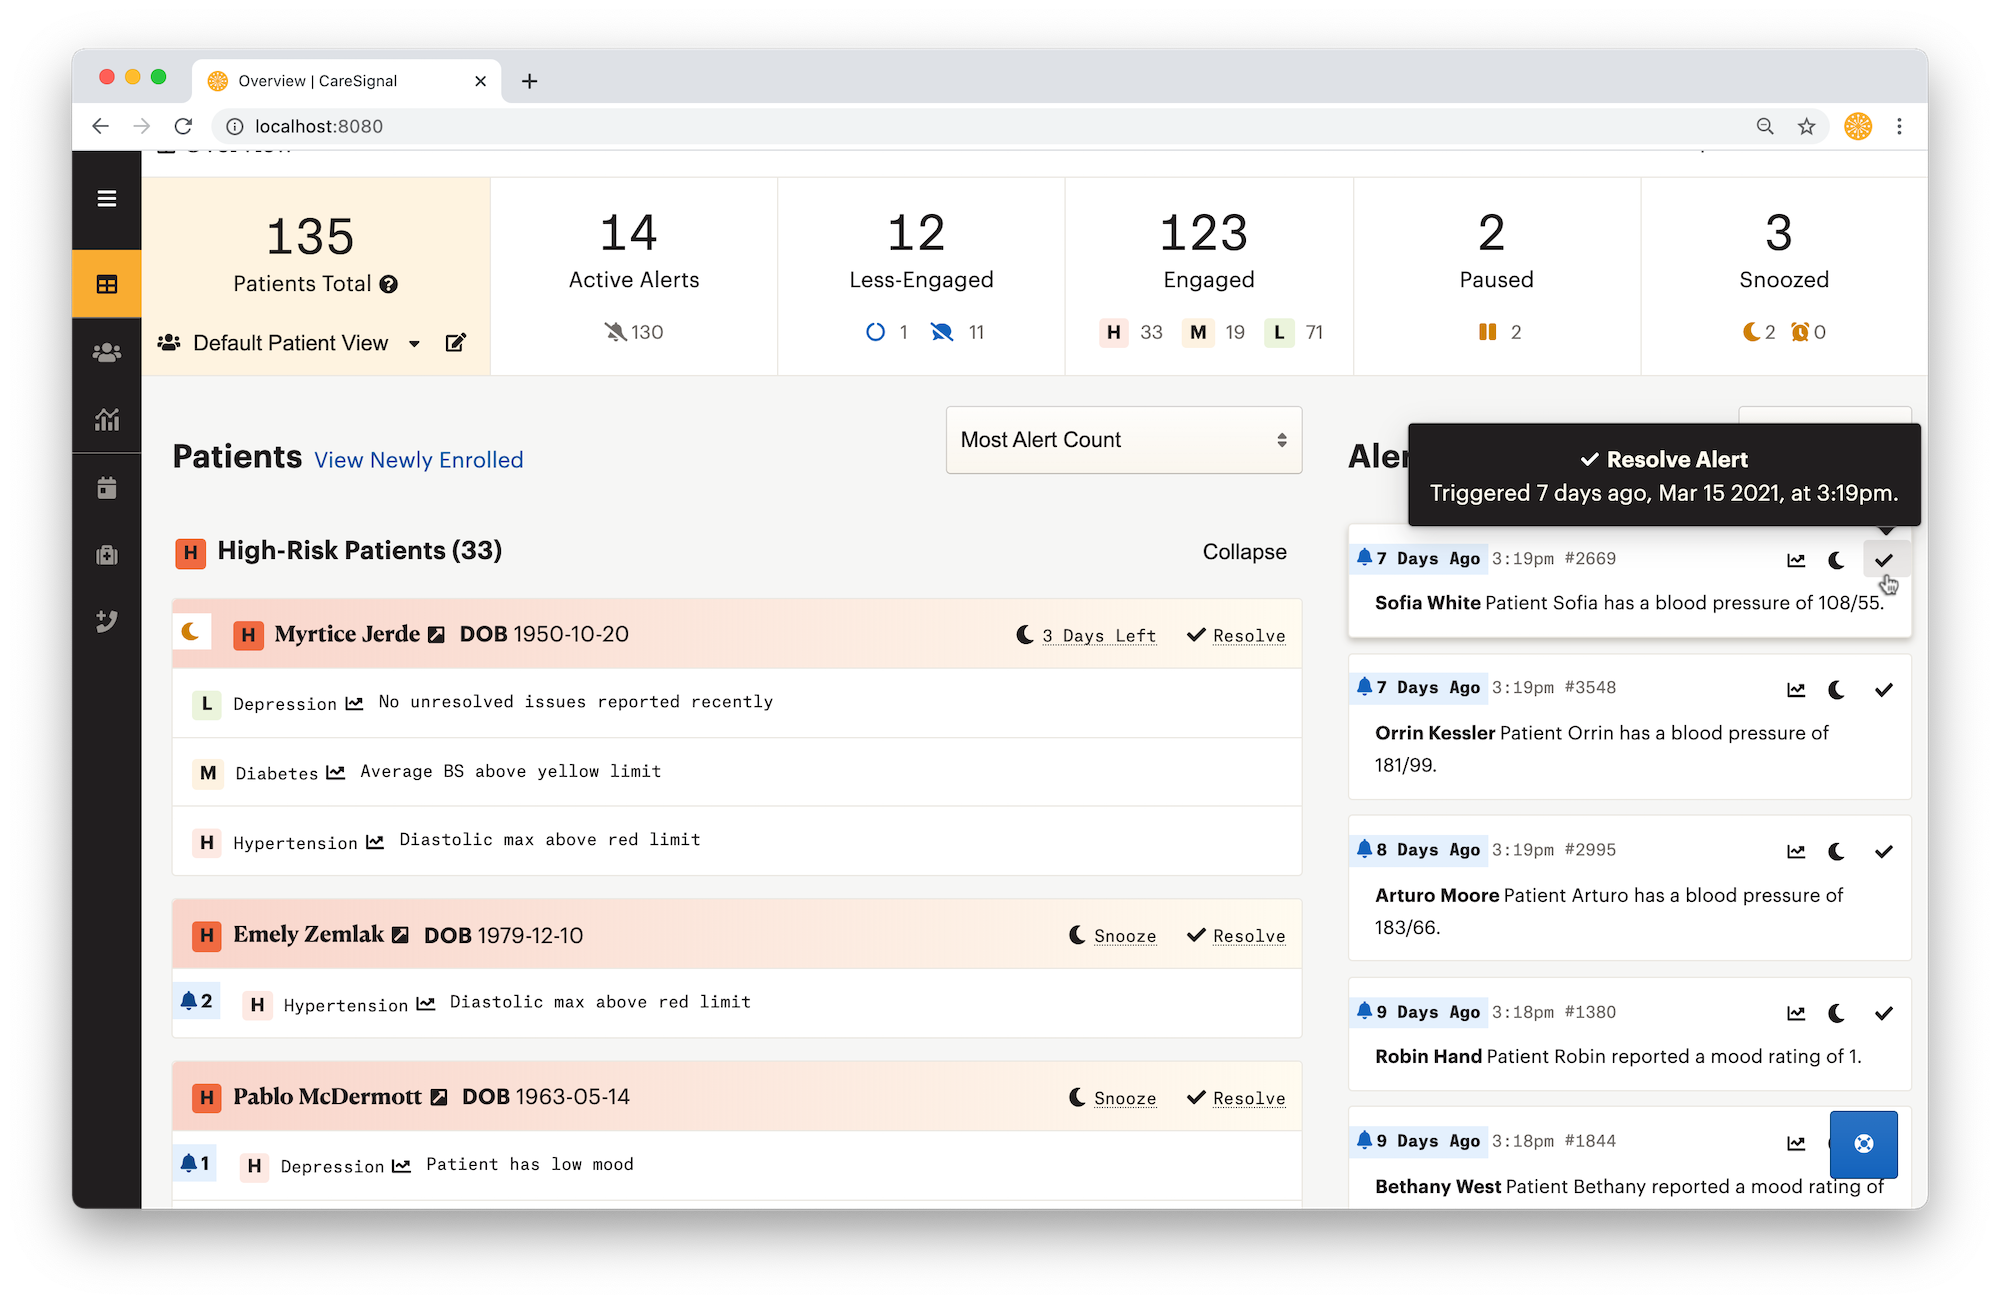The image size is (2000, 1304).
Task: Snooze Orrin Kessler alert moon icon
Action: (x=1836, y=690)
